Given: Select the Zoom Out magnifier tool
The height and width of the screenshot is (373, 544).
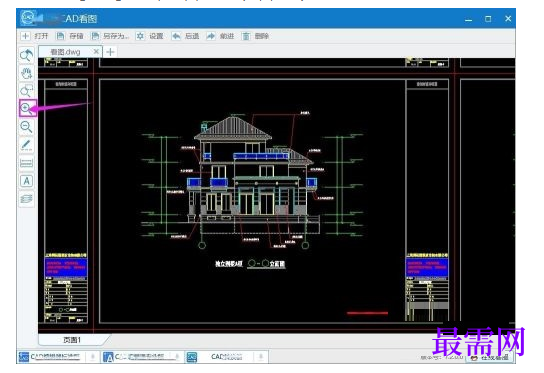Looking at the screenshot, I should (x=26, y=127).
